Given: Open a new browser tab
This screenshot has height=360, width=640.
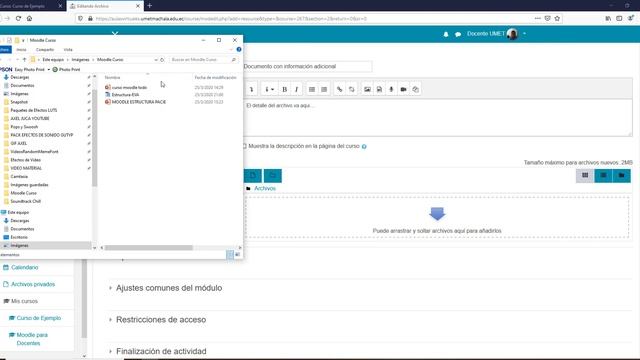Looking at the screenshot, I should [x=149, y=6].
